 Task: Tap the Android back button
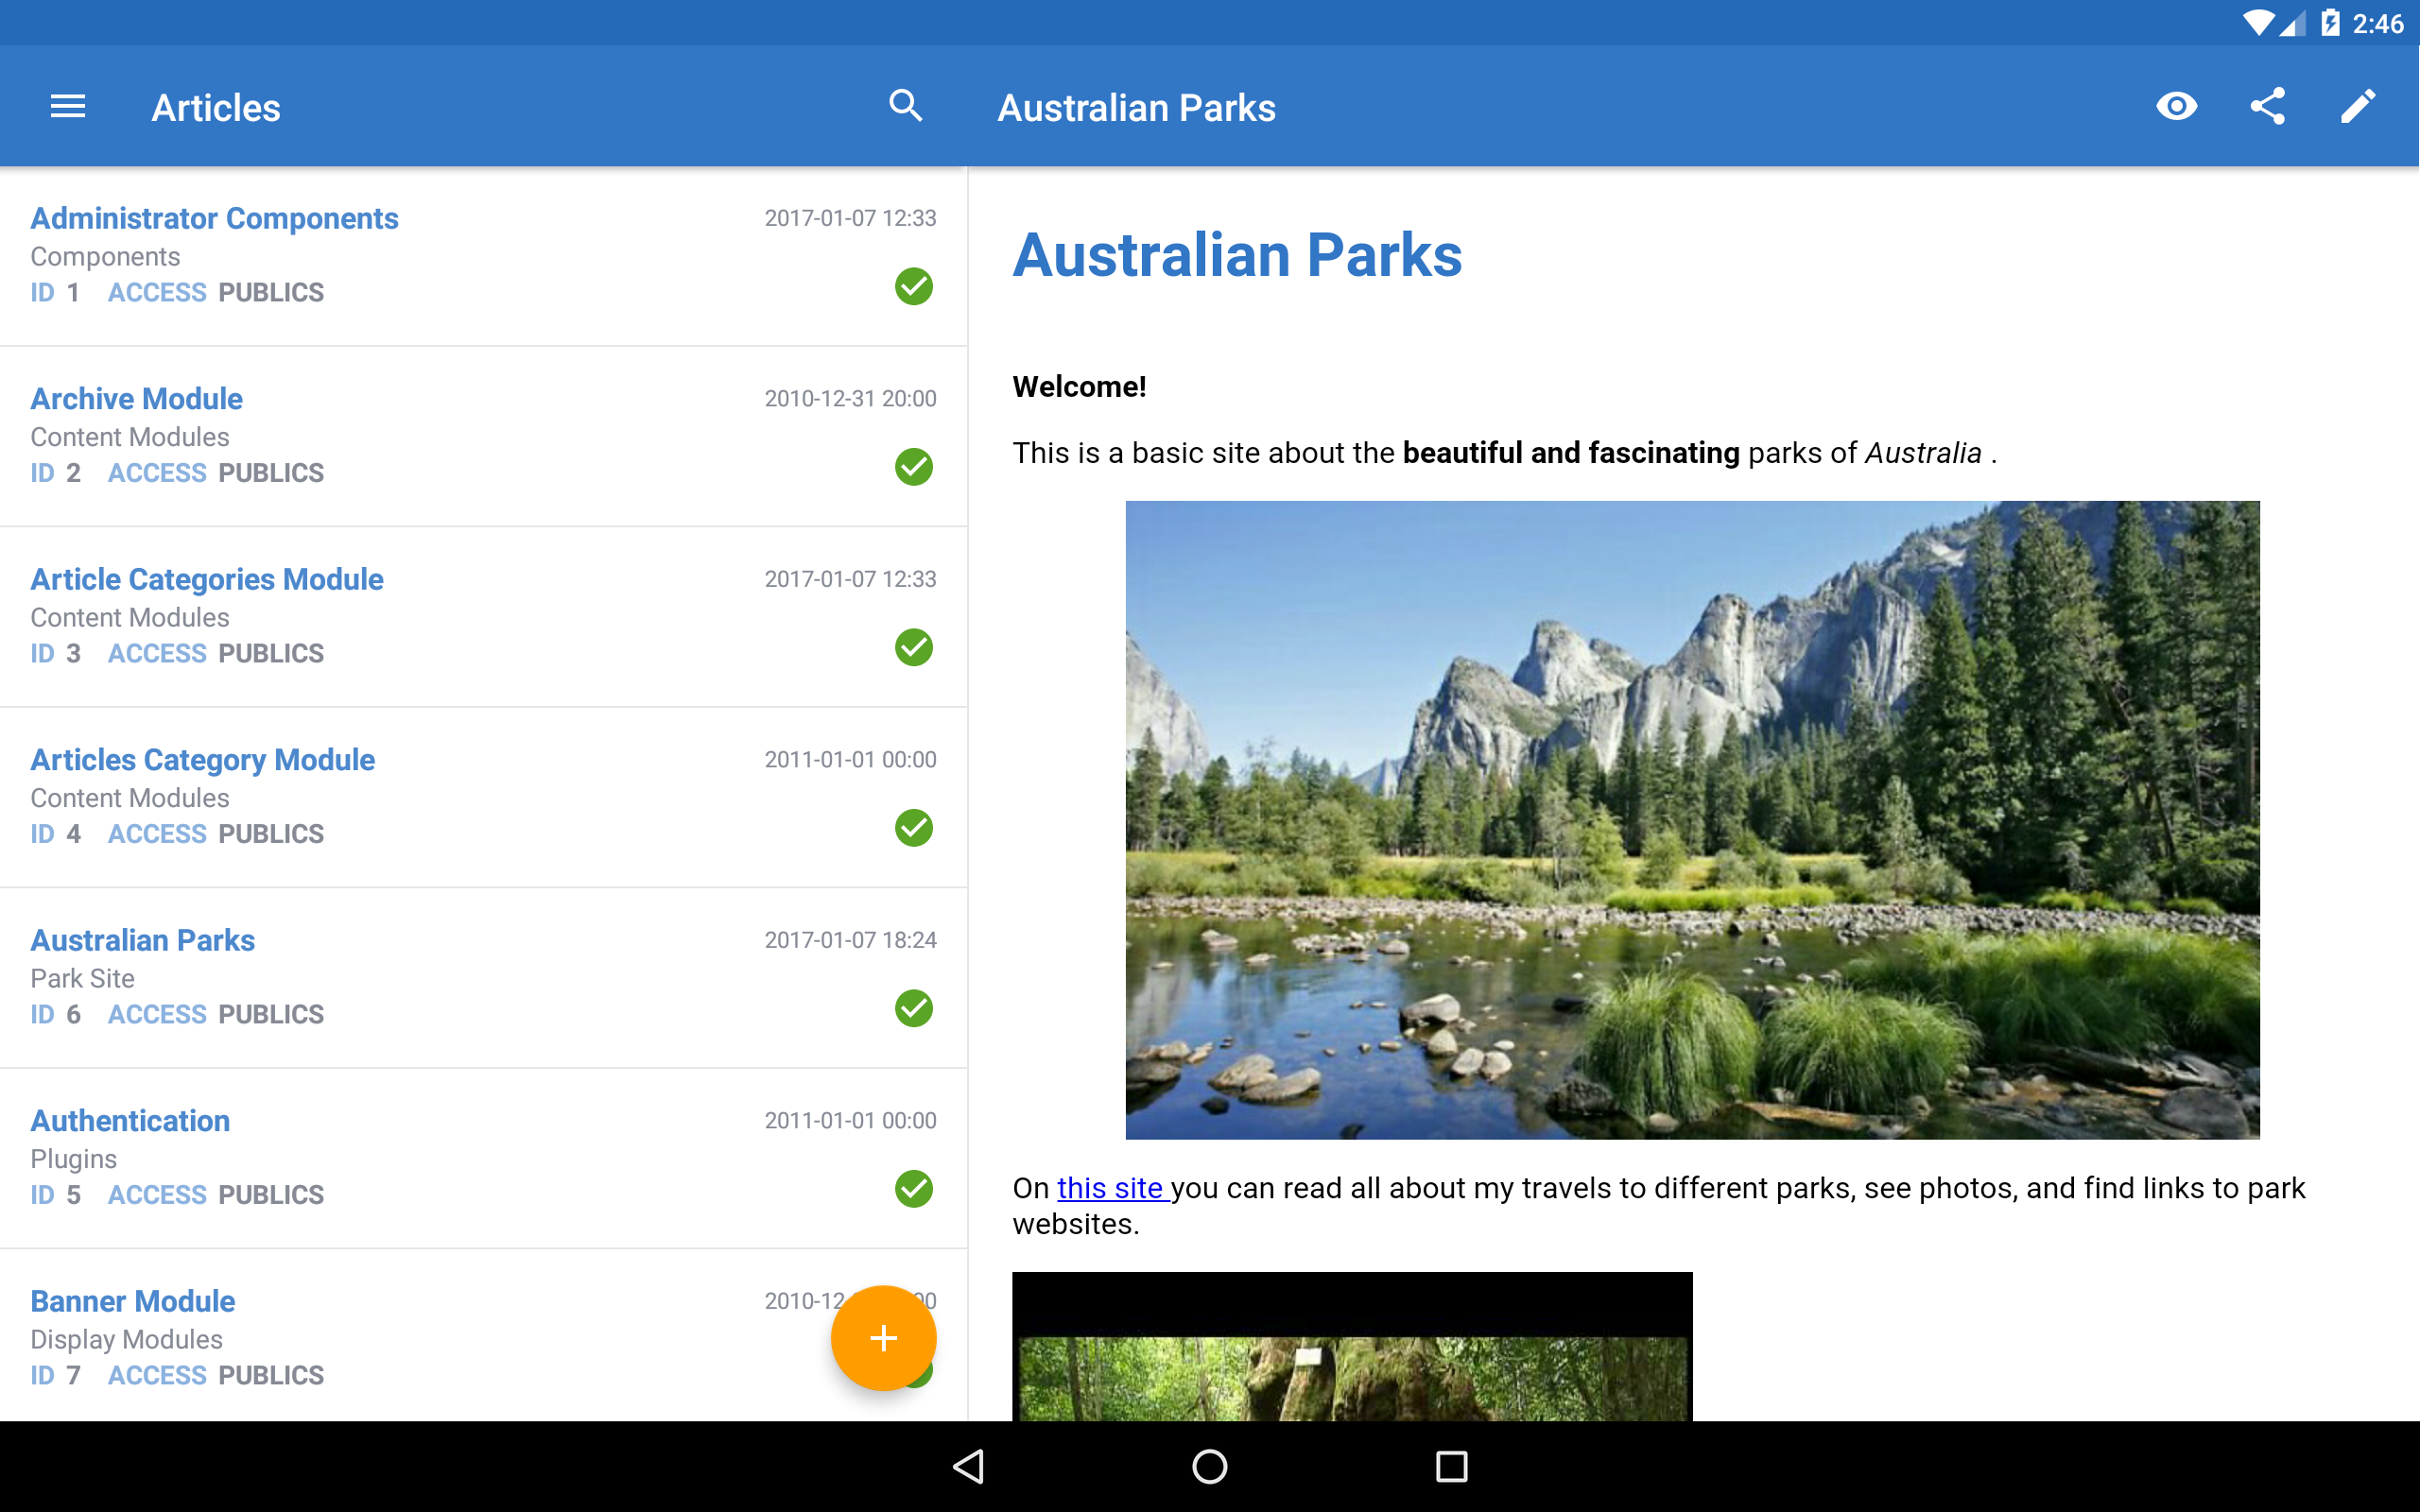tap(968, 1466)
